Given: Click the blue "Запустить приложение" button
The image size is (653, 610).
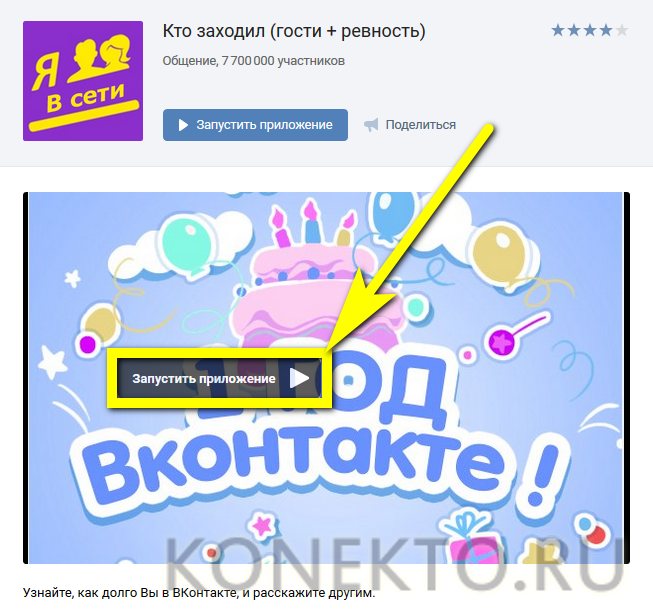Looking at the screenshot, I should coord(255,125).
